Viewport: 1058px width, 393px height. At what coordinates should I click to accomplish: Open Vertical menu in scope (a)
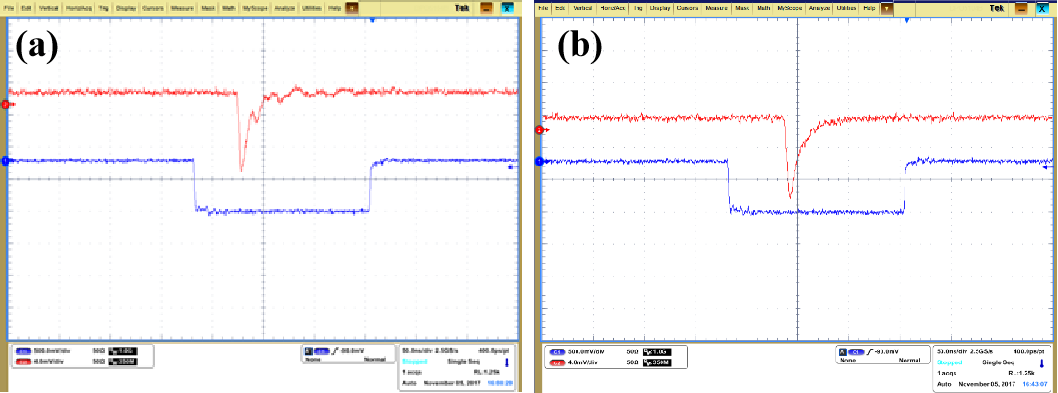[49, 8]
